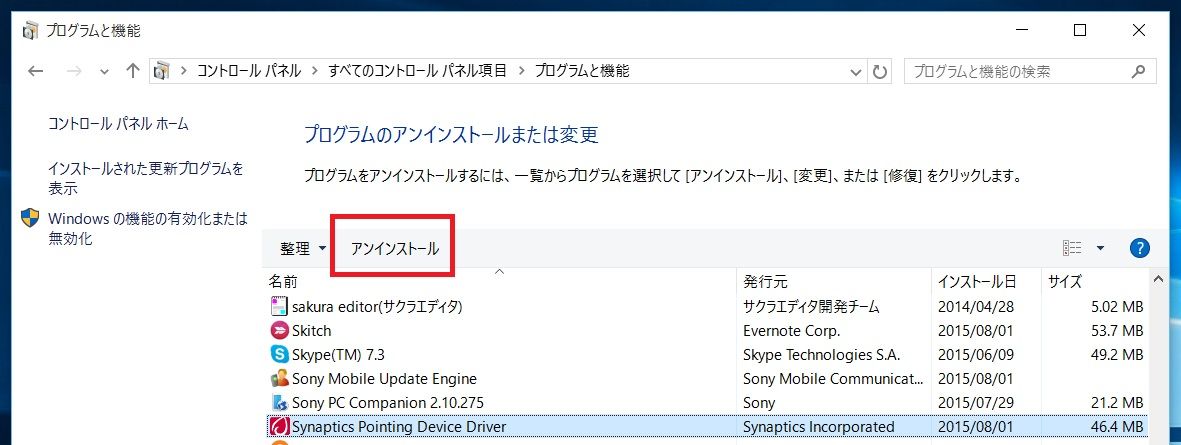1181x445 pixels.
Task: Select すべてのコントロール パネル項目 breadcrumb
Action: [x=417, y=72]
